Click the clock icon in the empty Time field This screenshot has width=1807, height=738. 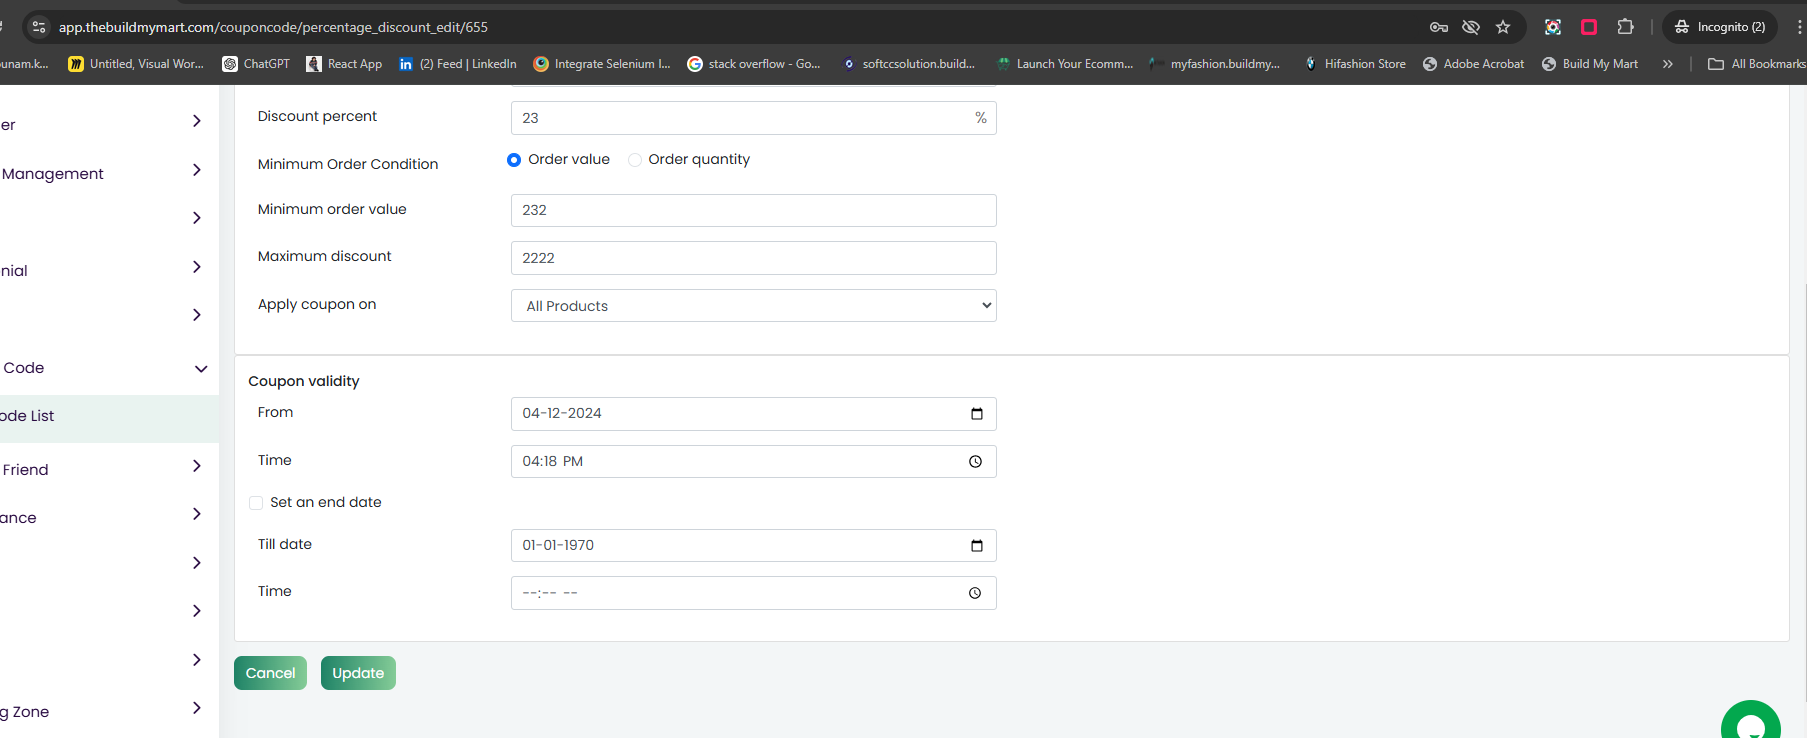coord(975,593)
